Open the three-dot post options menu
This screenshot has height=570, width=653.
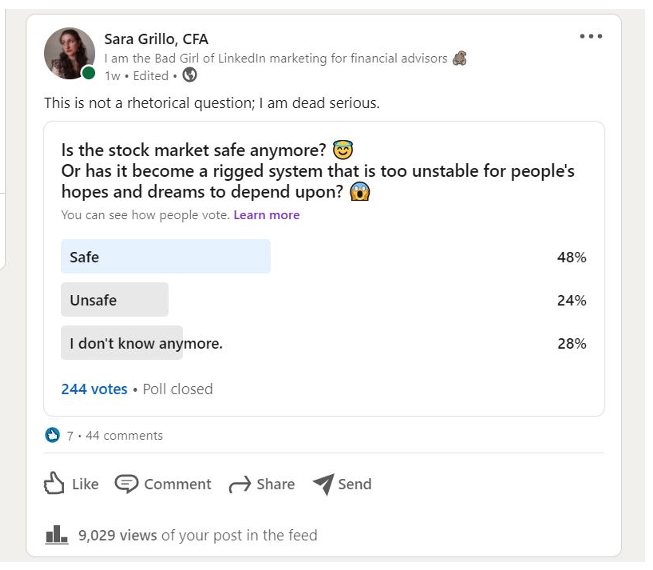point(591,37)
